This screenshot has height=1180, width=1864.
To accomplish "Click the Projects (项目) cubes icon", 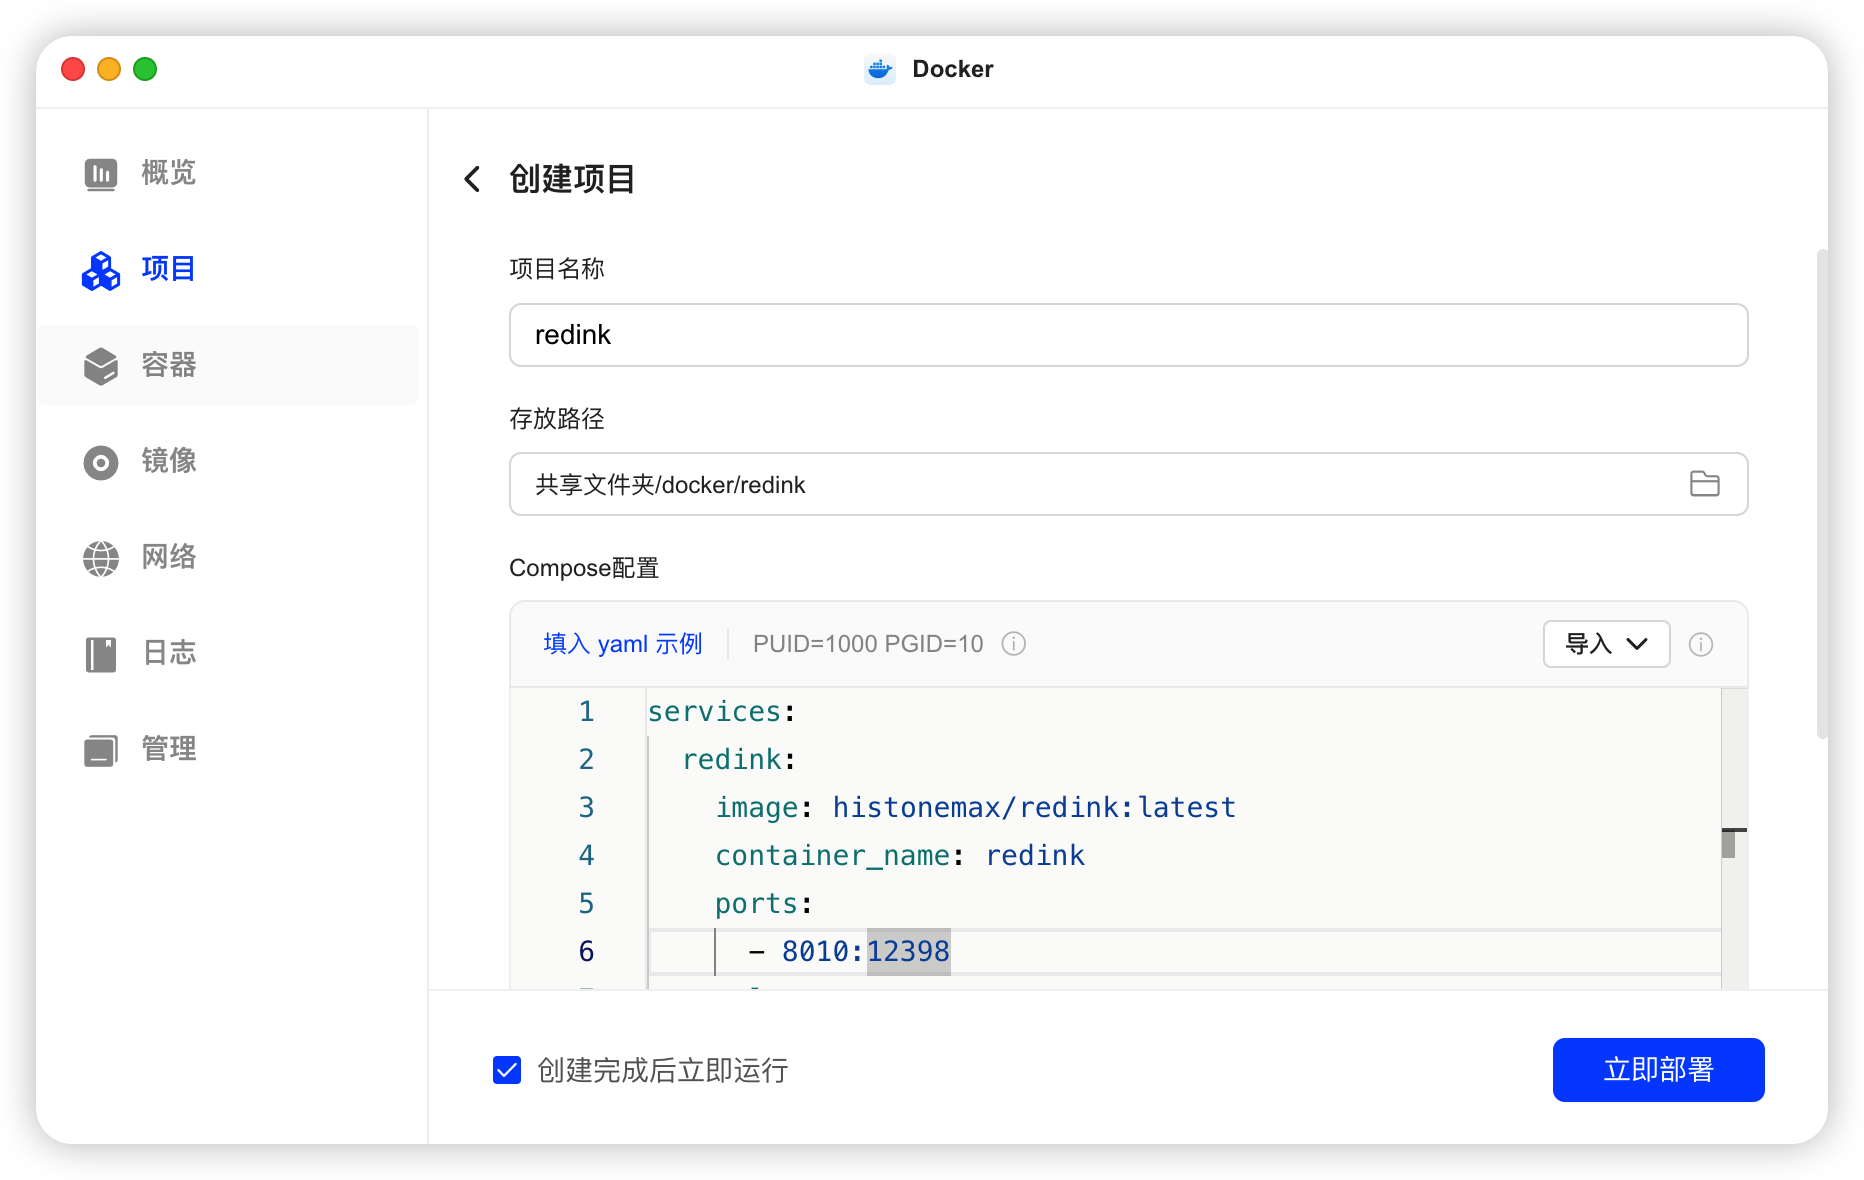I will pyautogui.click(x=101, y=270).
